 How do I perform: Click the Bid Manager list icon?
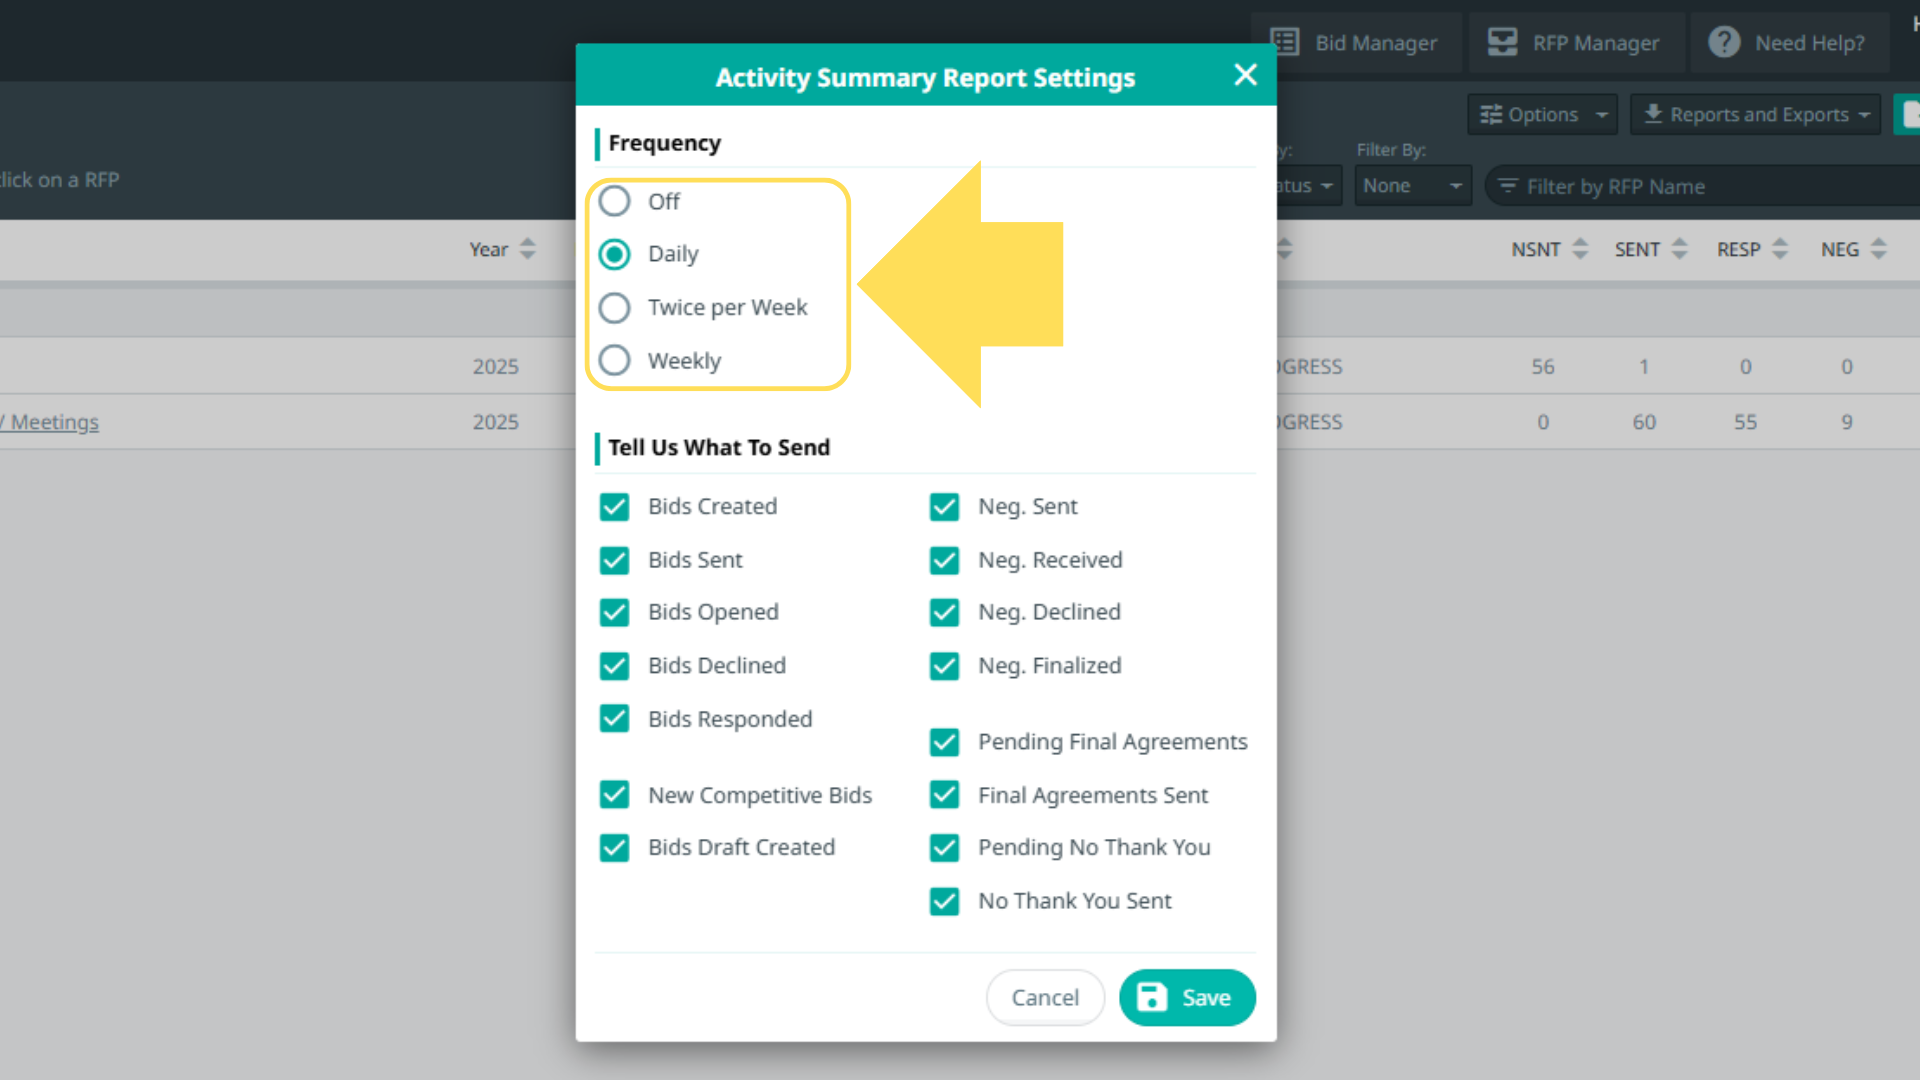(x=1285, y=42)
